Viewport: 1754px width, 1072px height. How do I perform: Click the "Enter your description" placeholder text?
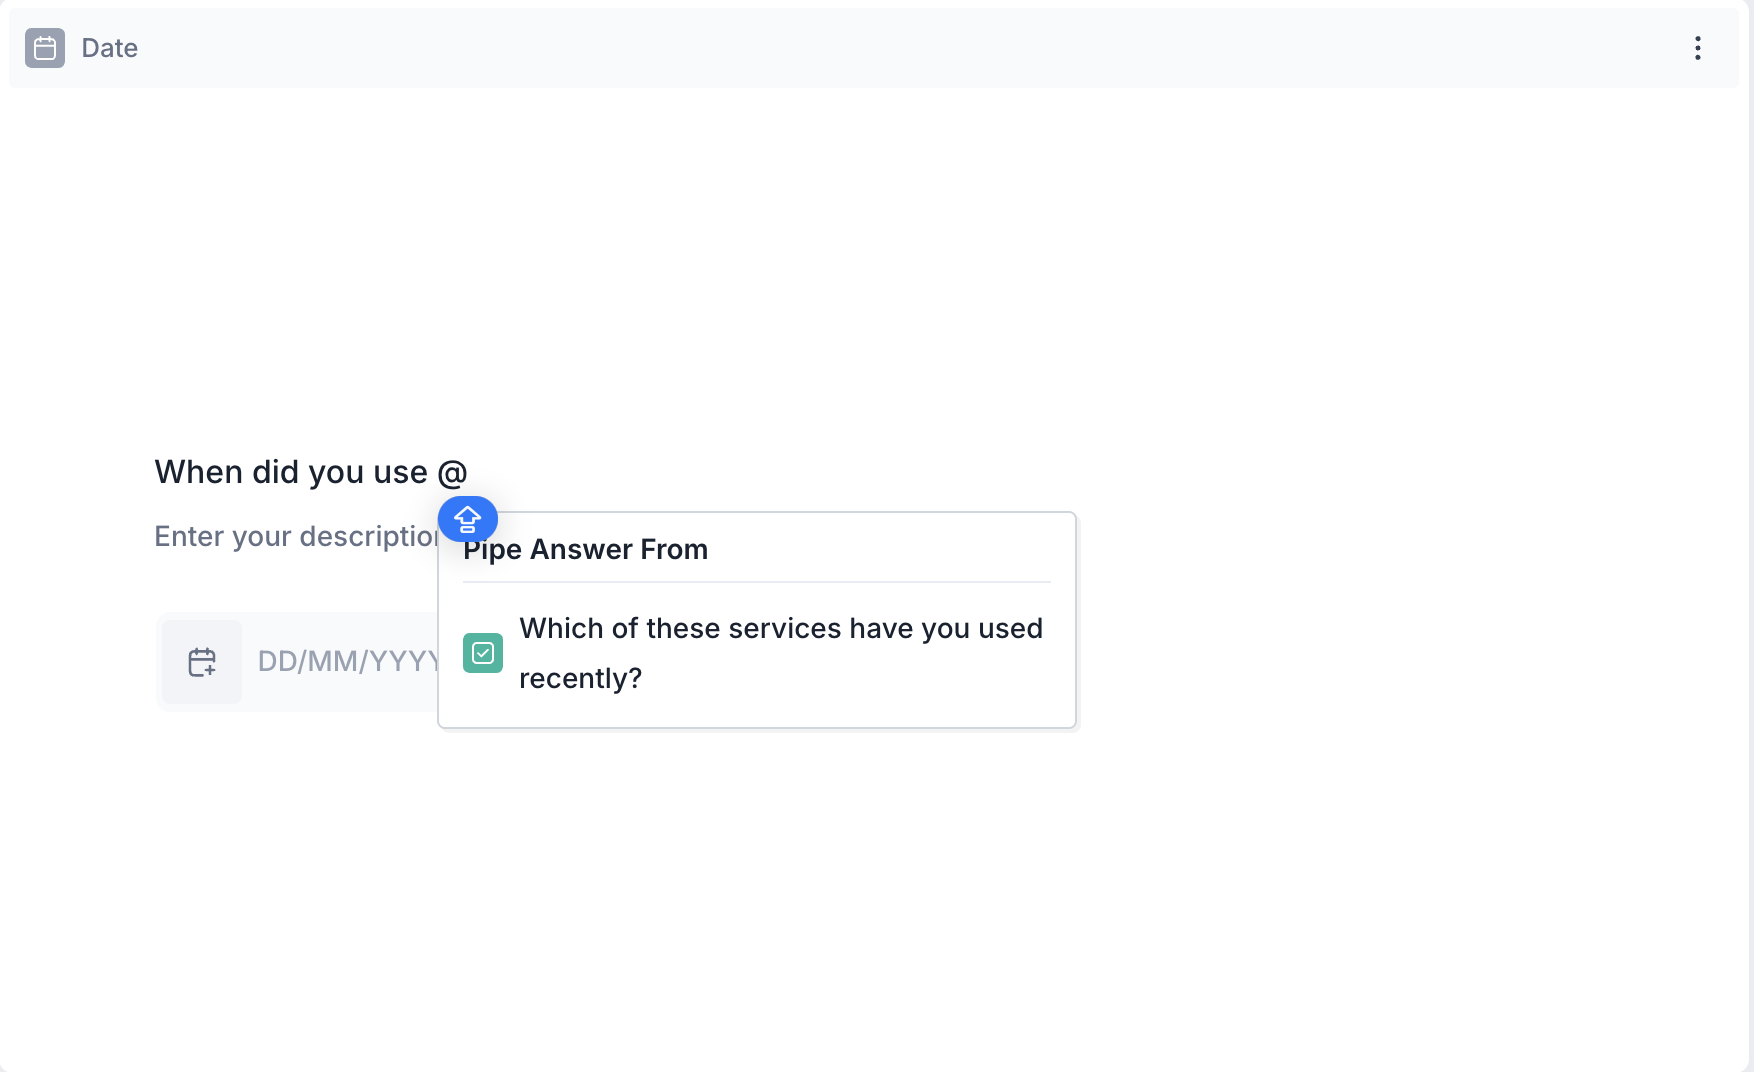tap(296, 537)
